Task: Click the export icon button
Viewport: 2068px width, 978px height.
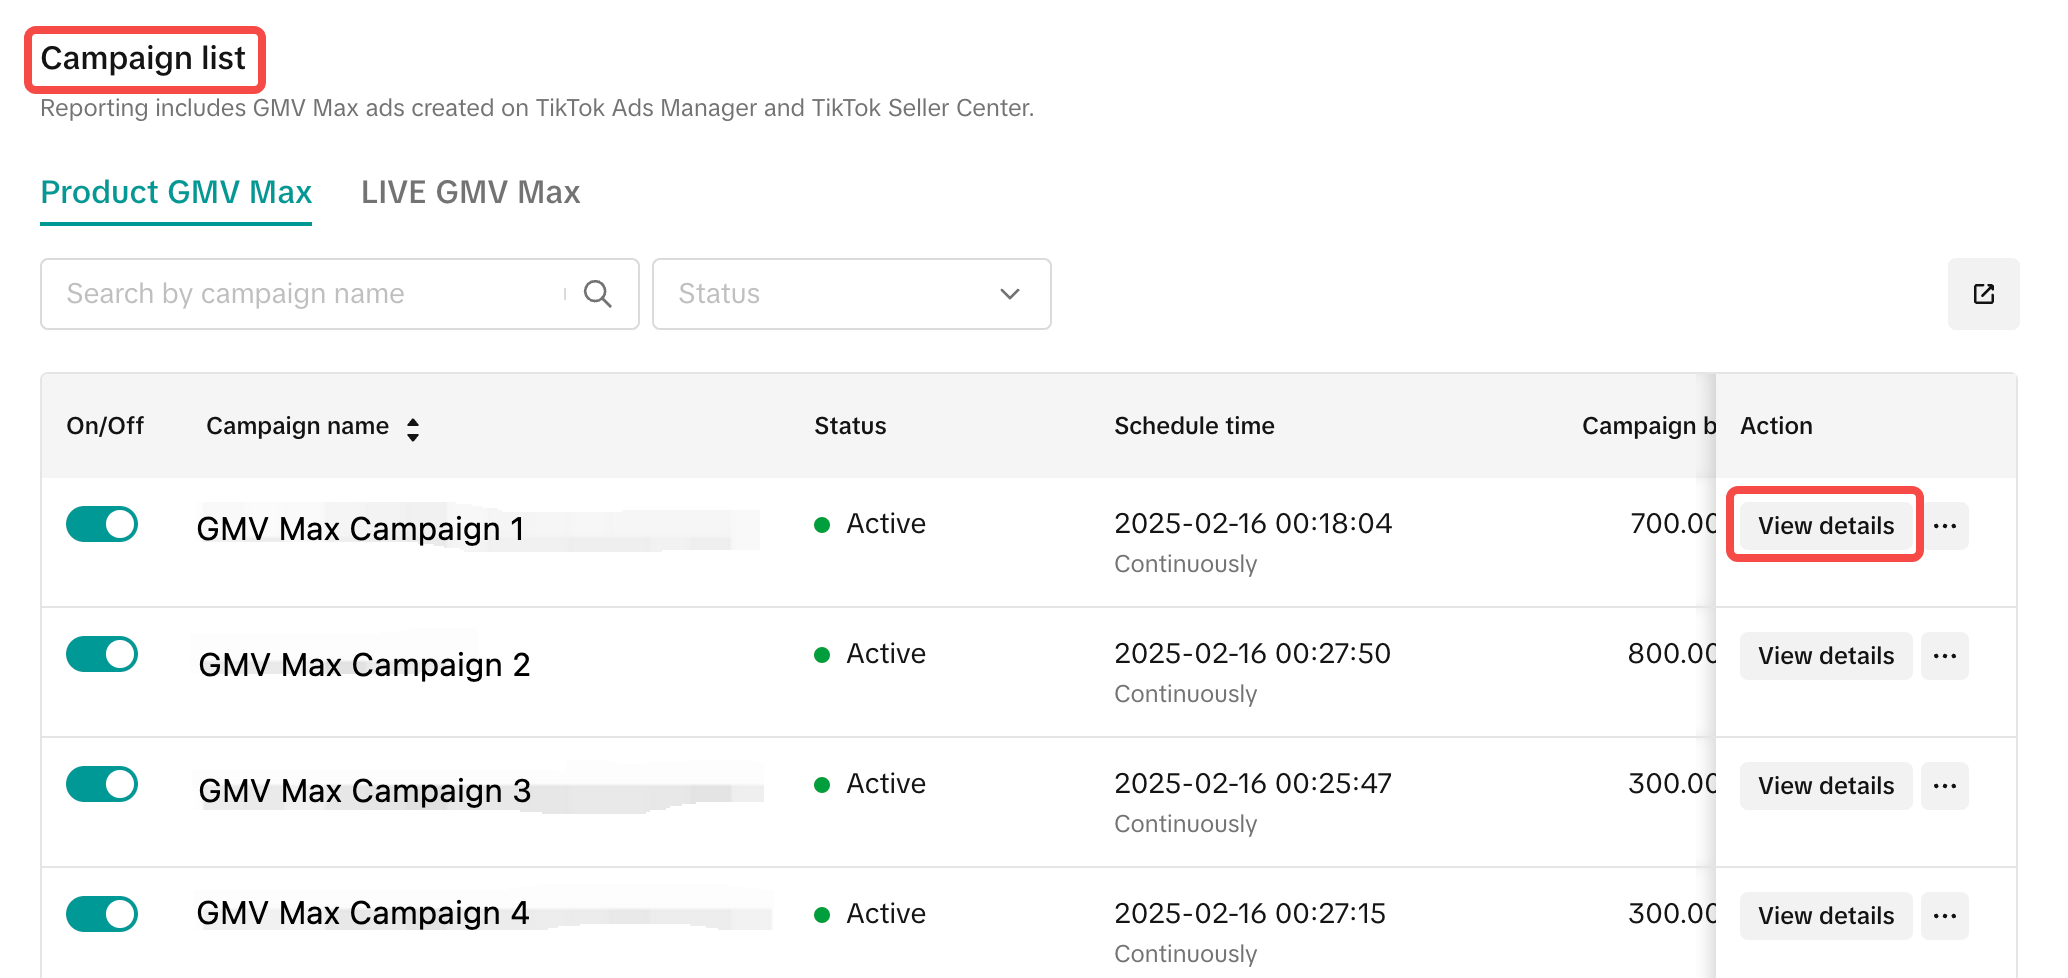Action: (x=1983, y=294)
